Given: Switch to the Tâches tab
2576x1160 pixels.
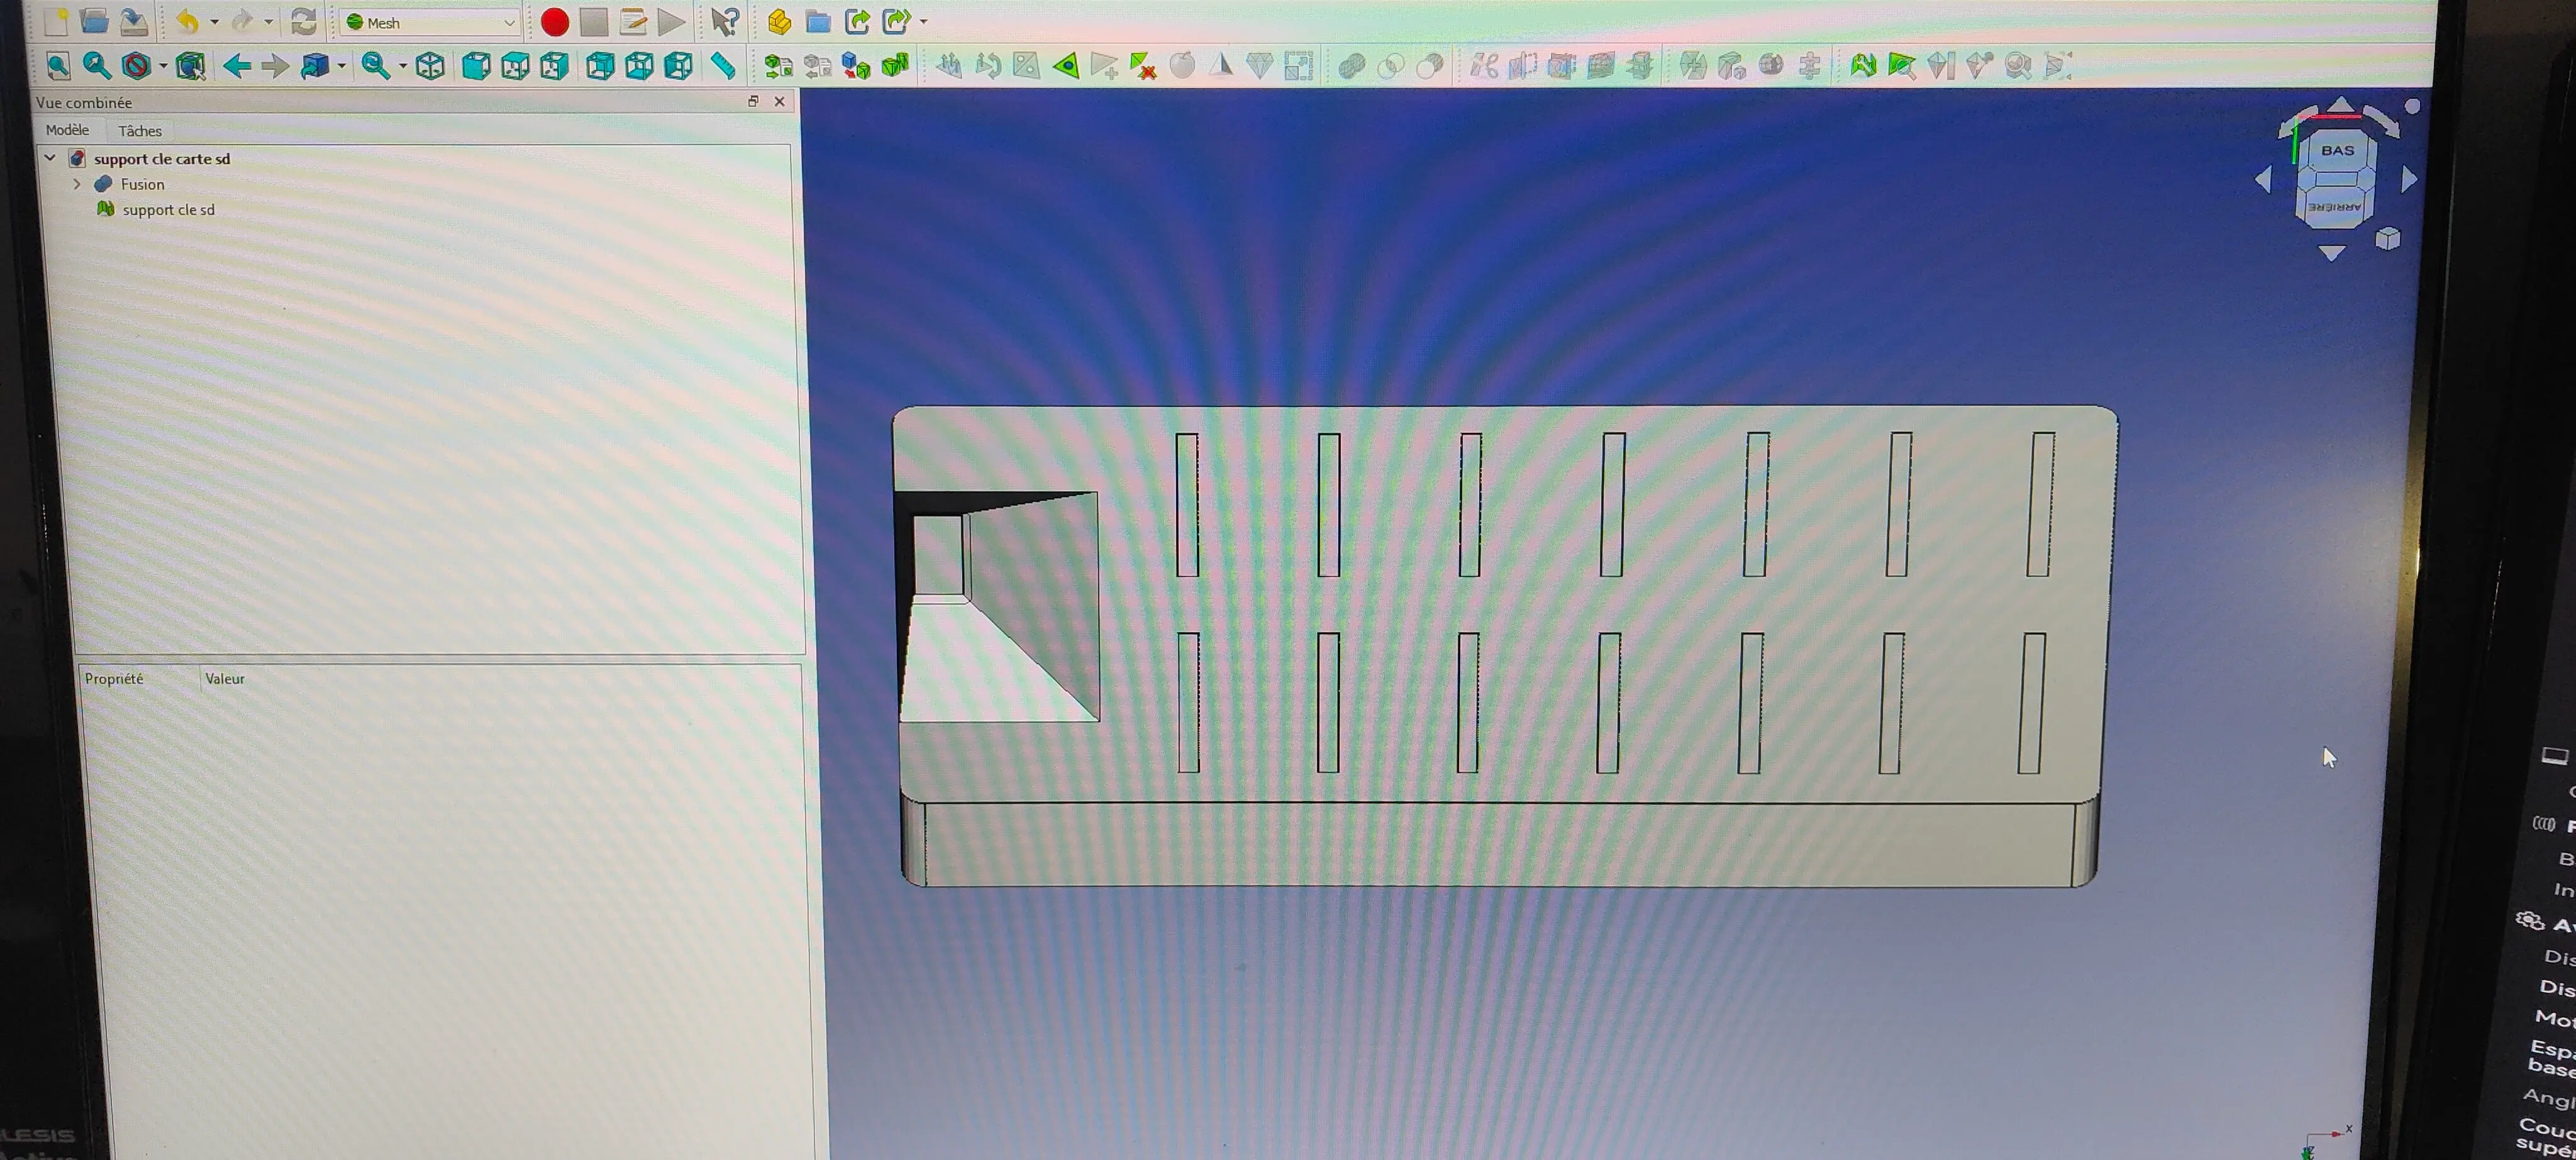Looking at the screenshot, I should click(139, 131).
